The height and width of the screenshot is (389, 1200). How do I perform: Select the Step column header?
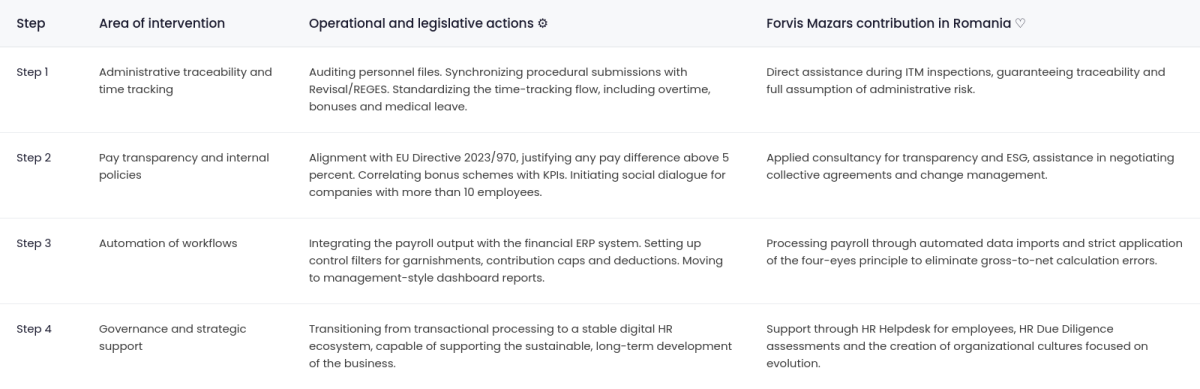(x=31, y=23)
